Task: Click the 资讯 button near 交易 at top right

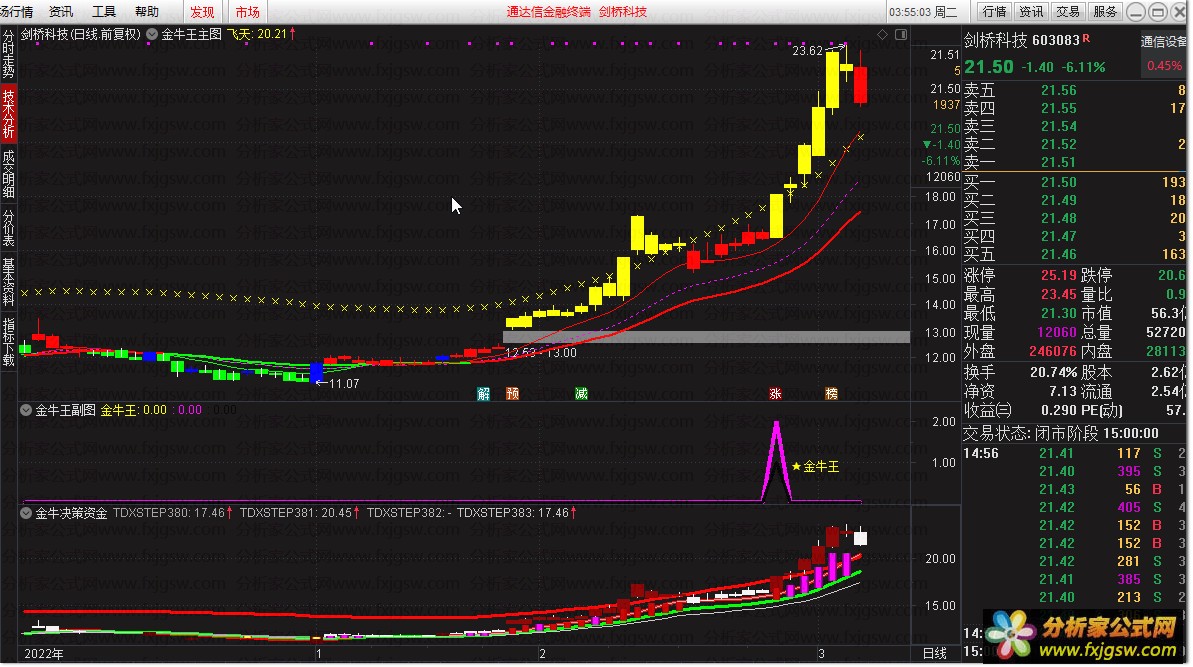Action: [x=1031, y=11]
